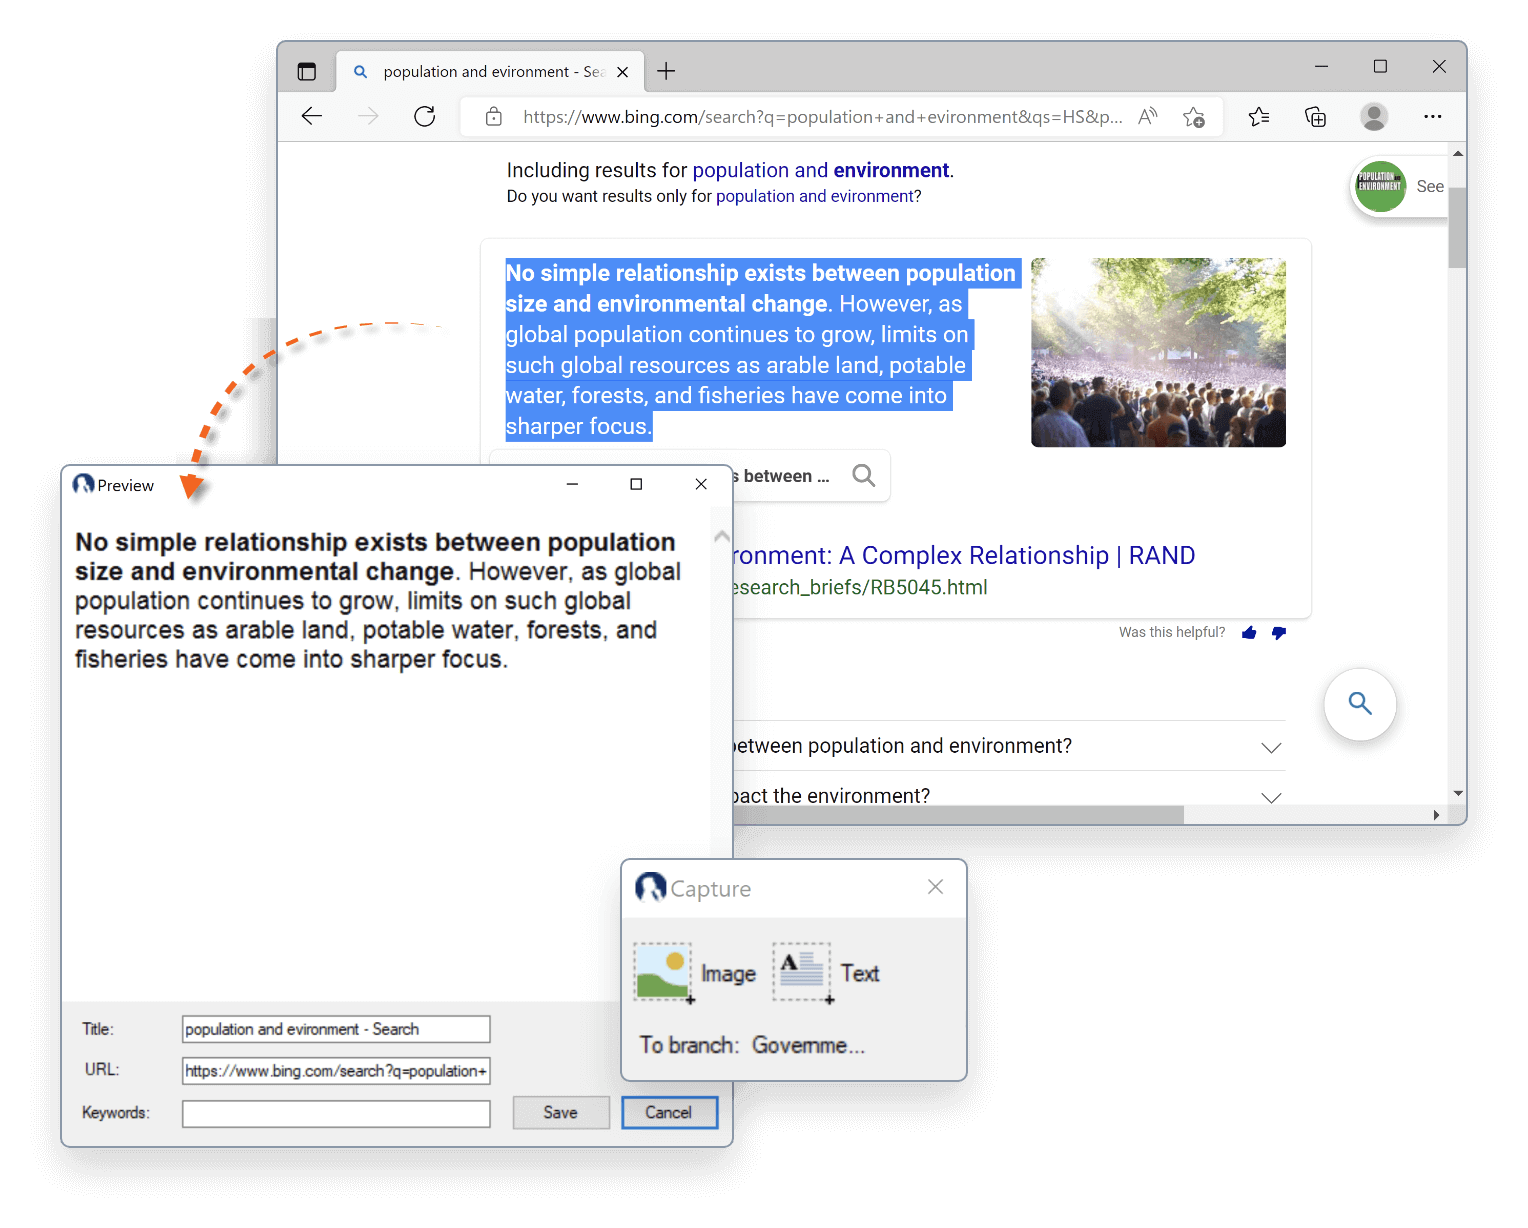Follow the 'population and environment' suggestion link
Viewport: 1528px width, 1228px height.
tap(821, 170)
